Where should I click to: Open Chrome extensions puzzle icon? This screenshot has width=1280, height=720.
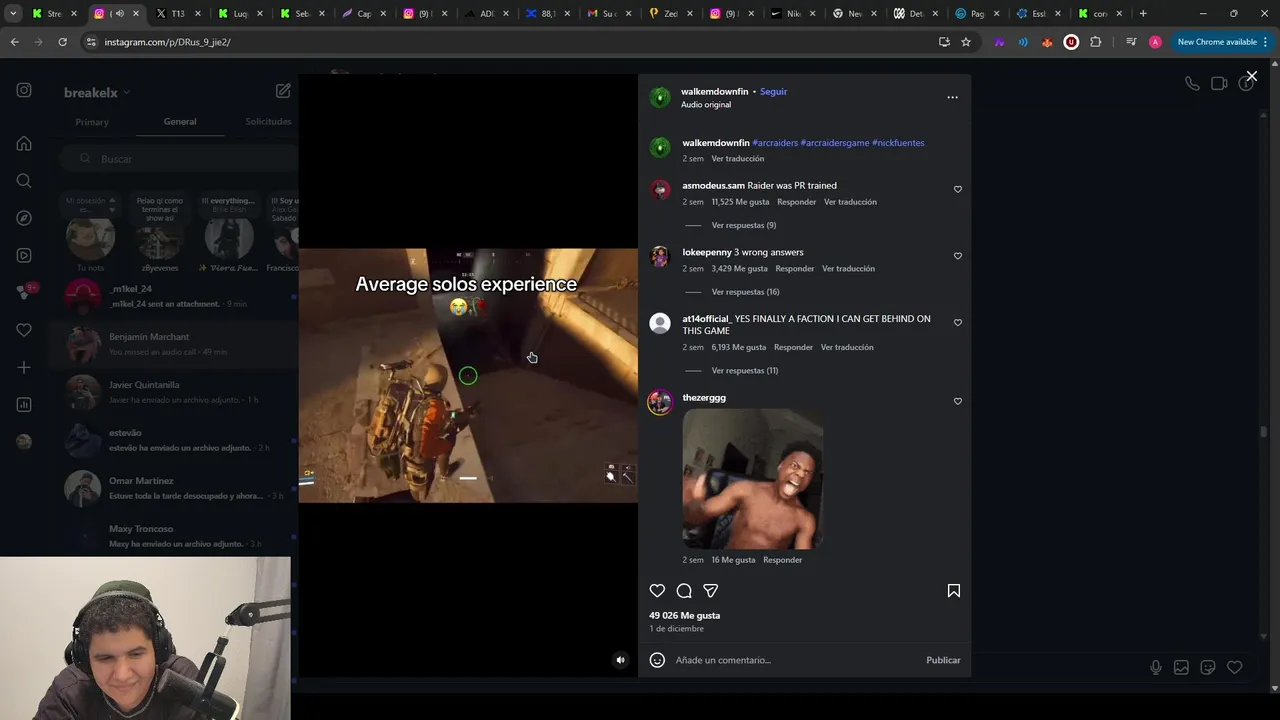(x=1095, y=42)
